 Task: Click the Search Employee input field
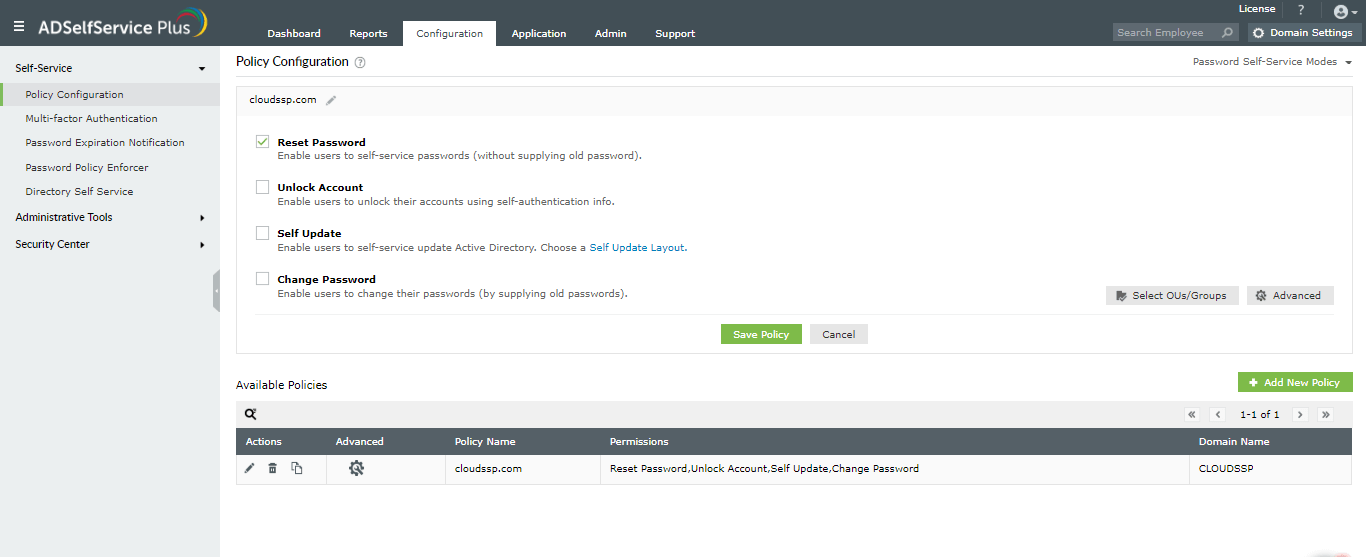(x=1166, y=33)
